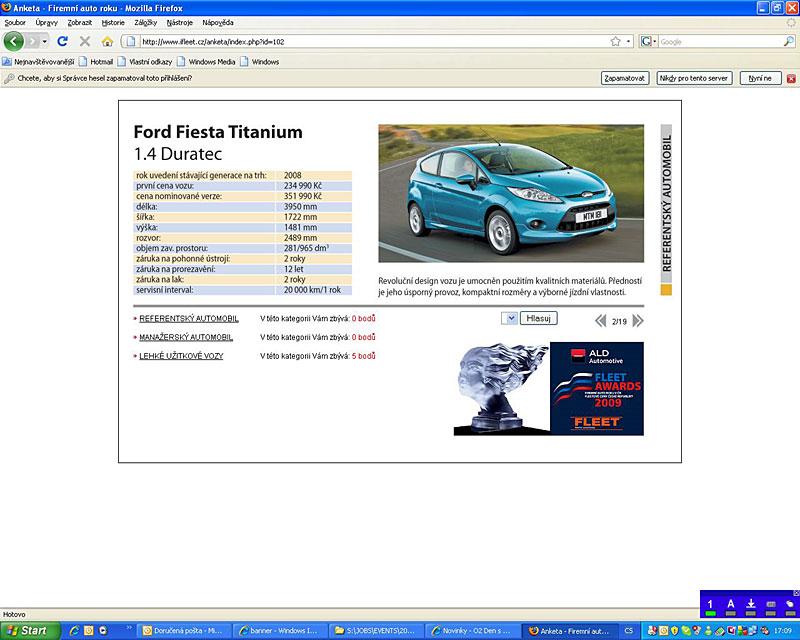Viewport: 800px width, 640px height.
Task: Go to next car with right double arrow
Action: coord(638,321)
